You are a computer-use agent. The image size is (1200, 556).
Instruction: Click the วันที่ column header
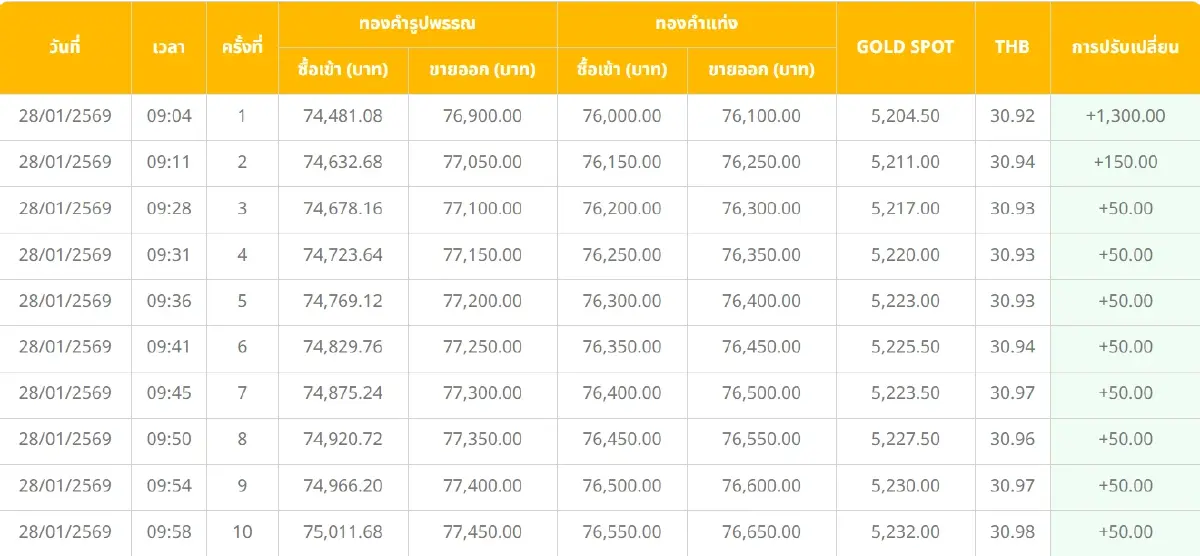[65, 47]
